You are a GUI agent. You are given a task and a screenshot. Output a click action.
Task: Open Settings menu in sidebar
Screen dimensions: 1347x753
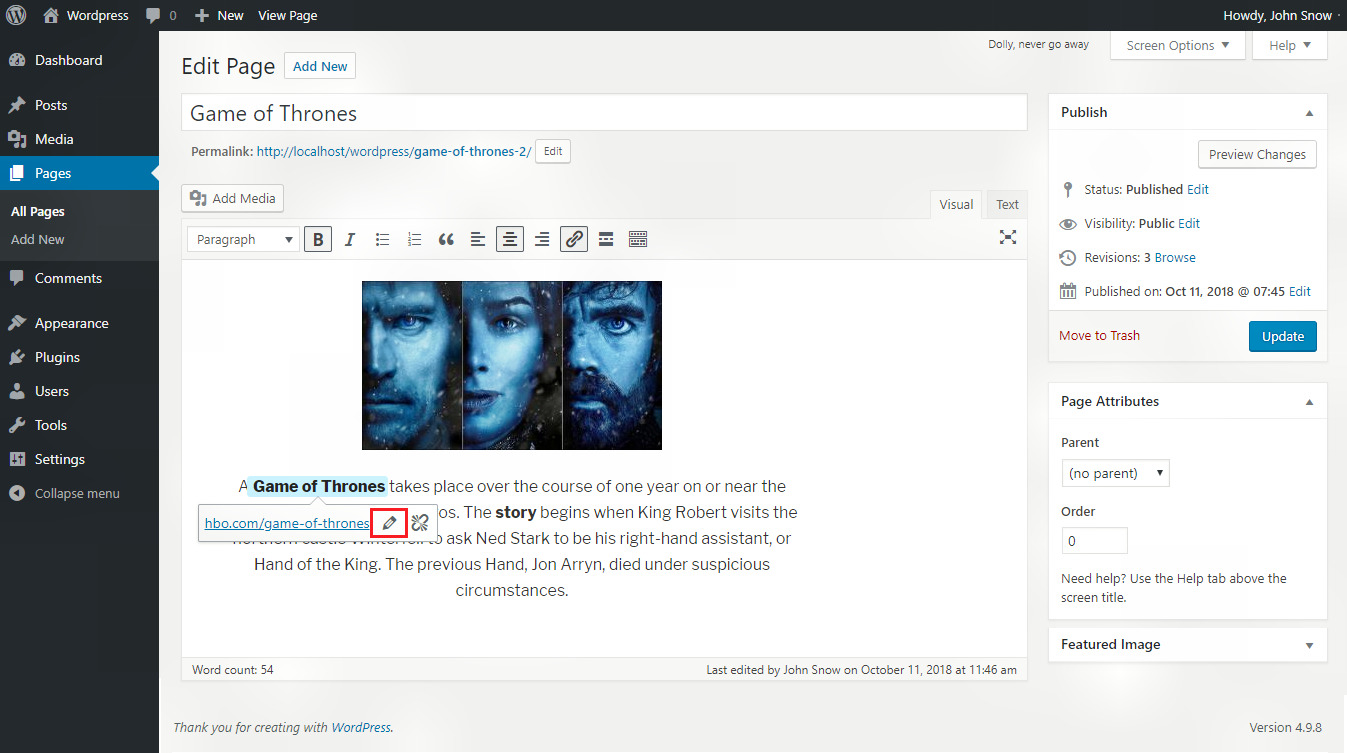[79, 459]
